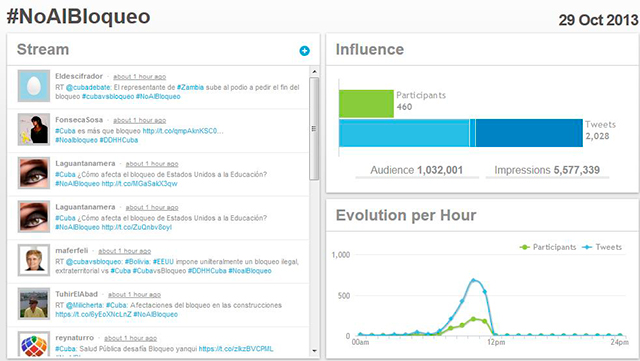Open the maferfeli profile photo

34,260
